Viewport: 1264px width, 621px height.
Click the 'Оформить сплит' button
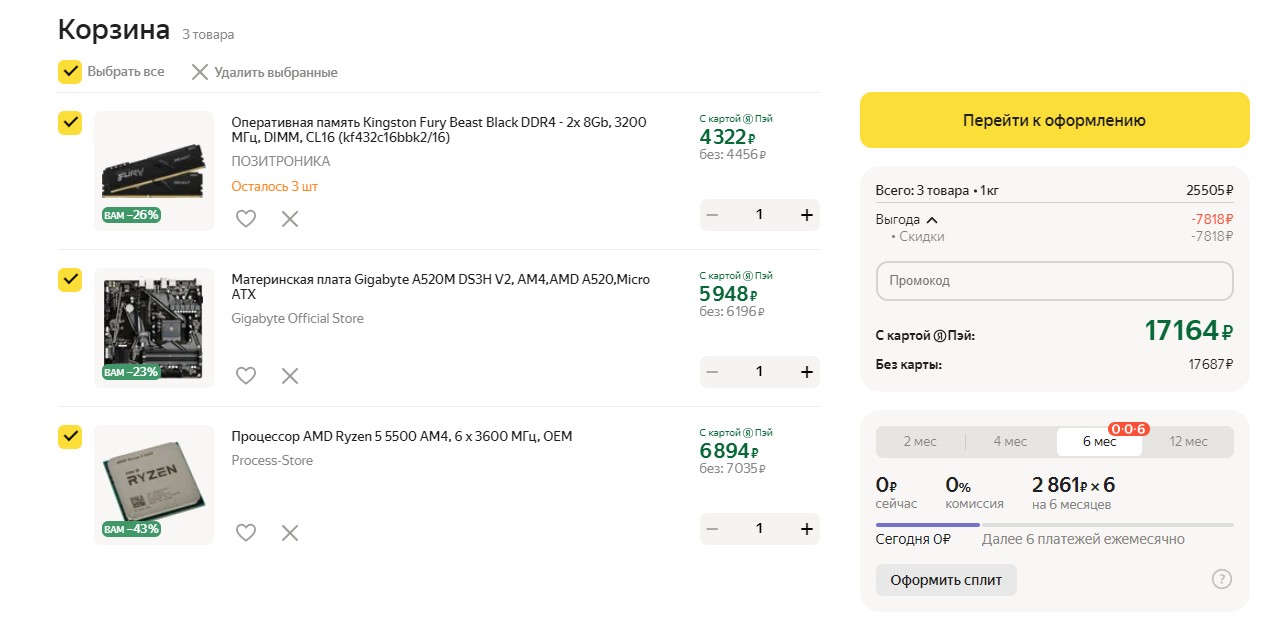point(946,580)
